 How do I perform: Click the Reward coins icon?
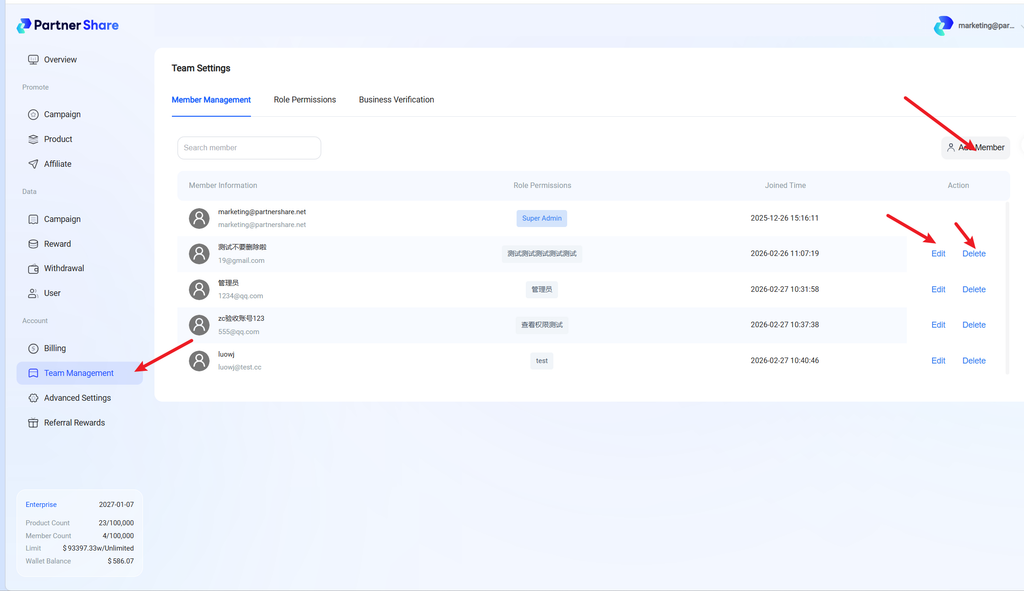(33, 244)
